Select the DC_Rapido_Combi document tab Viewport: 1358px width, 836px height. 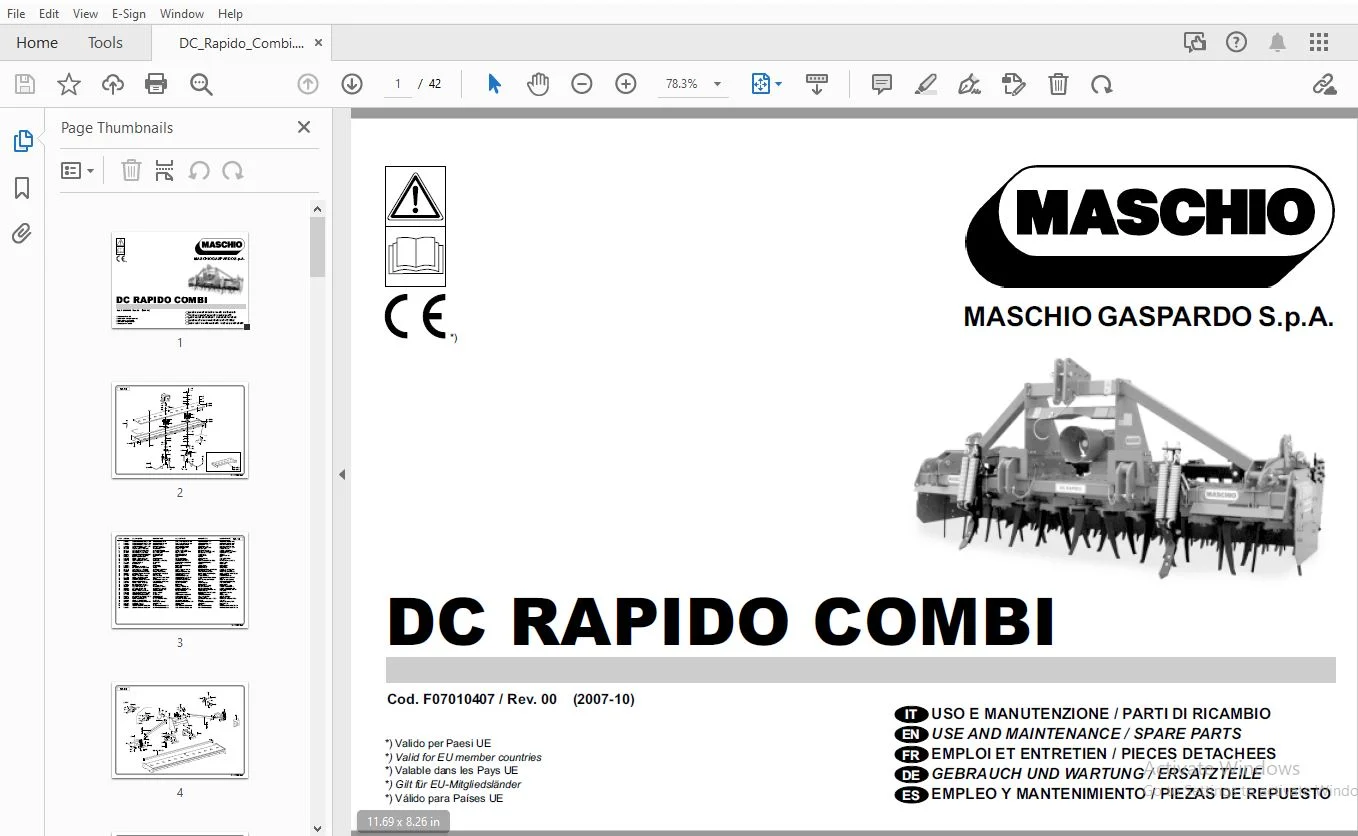(x=241, y=43)
